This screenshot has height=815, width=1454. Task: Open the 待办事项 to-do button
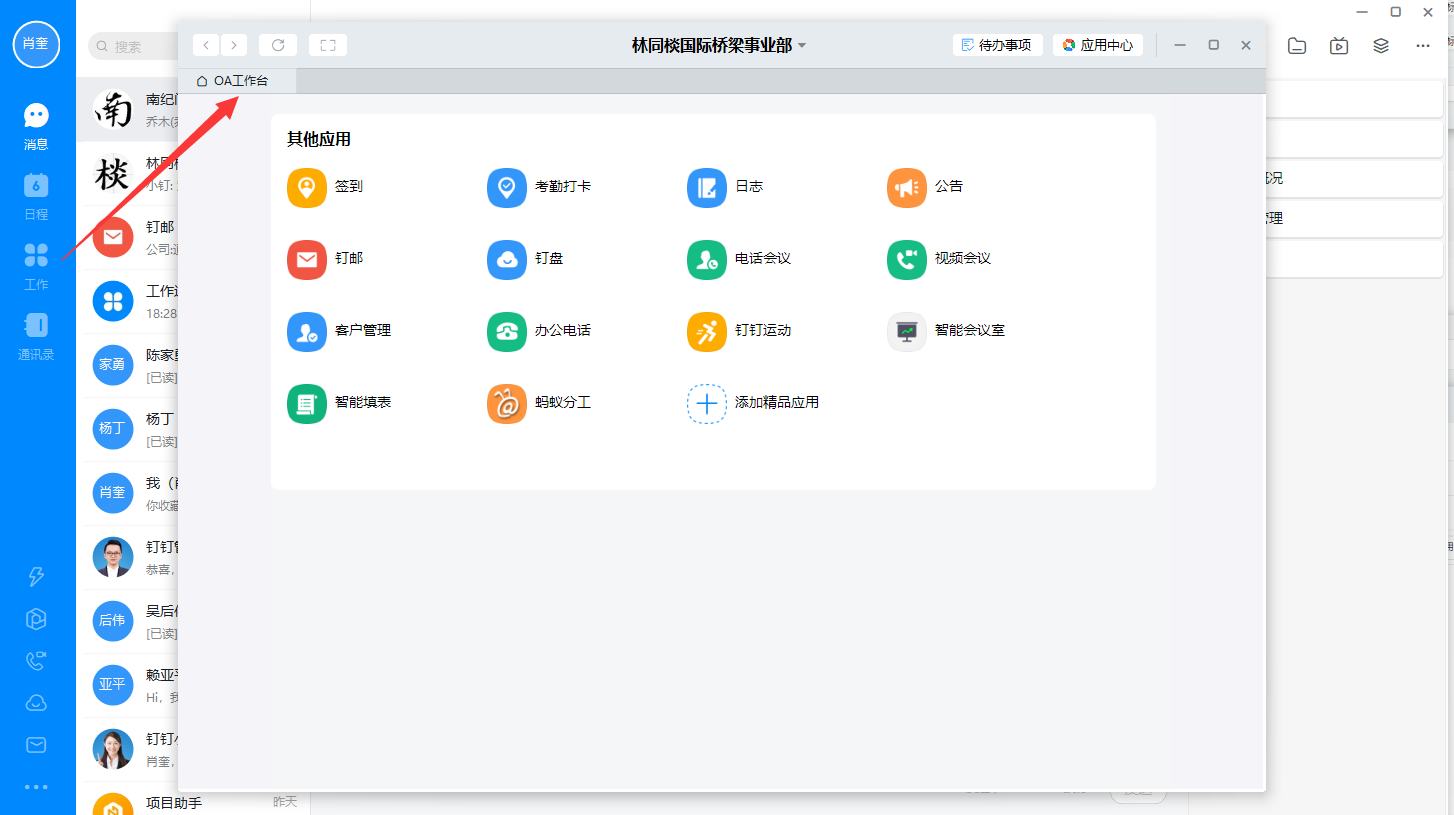(x=998, y=45)
